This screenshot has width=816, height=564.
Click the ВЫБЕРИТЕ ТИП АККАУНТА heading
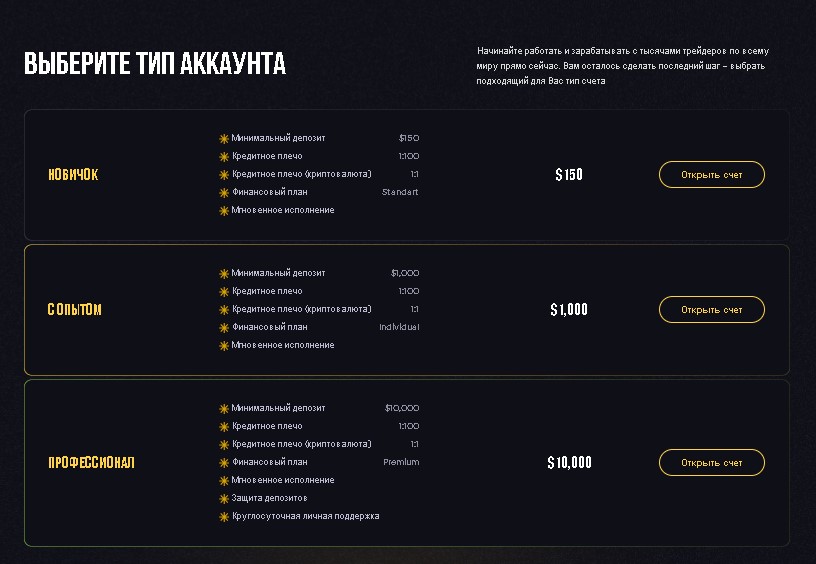(155, 64)
